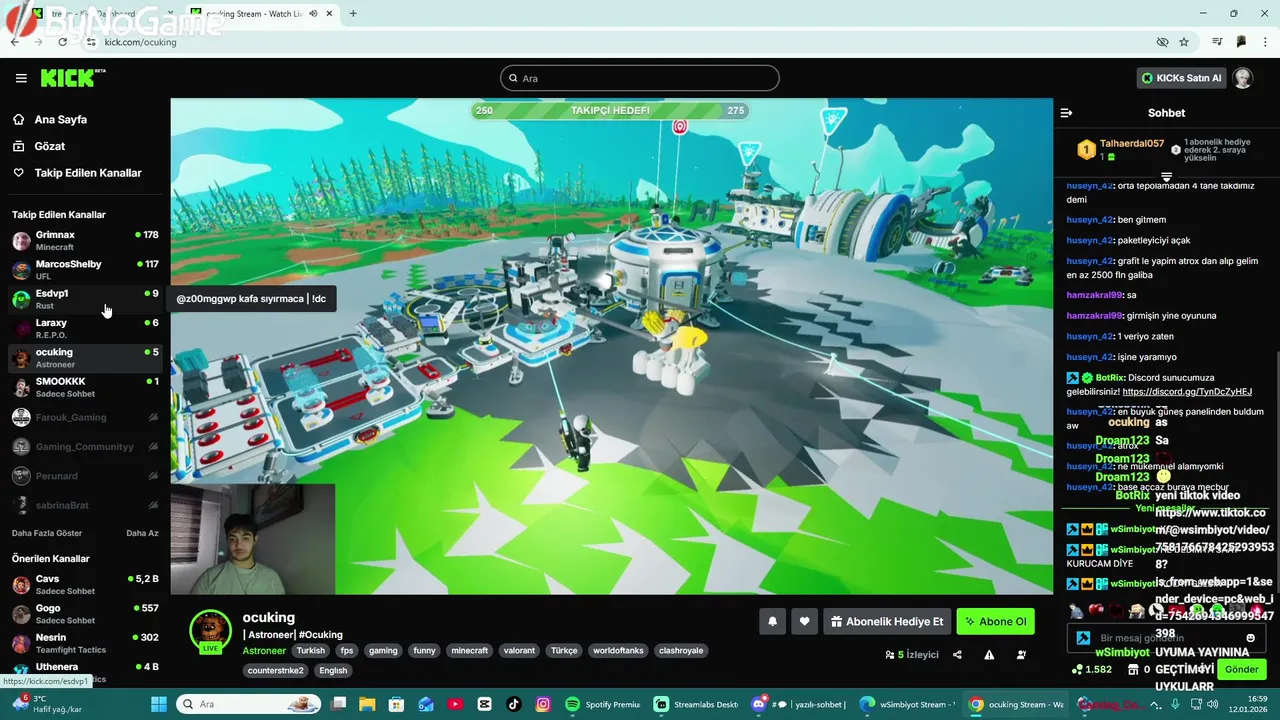1280x720 pixels.
Task: Open the user profile avatar menu
Action: click(x=1243, y=78)
